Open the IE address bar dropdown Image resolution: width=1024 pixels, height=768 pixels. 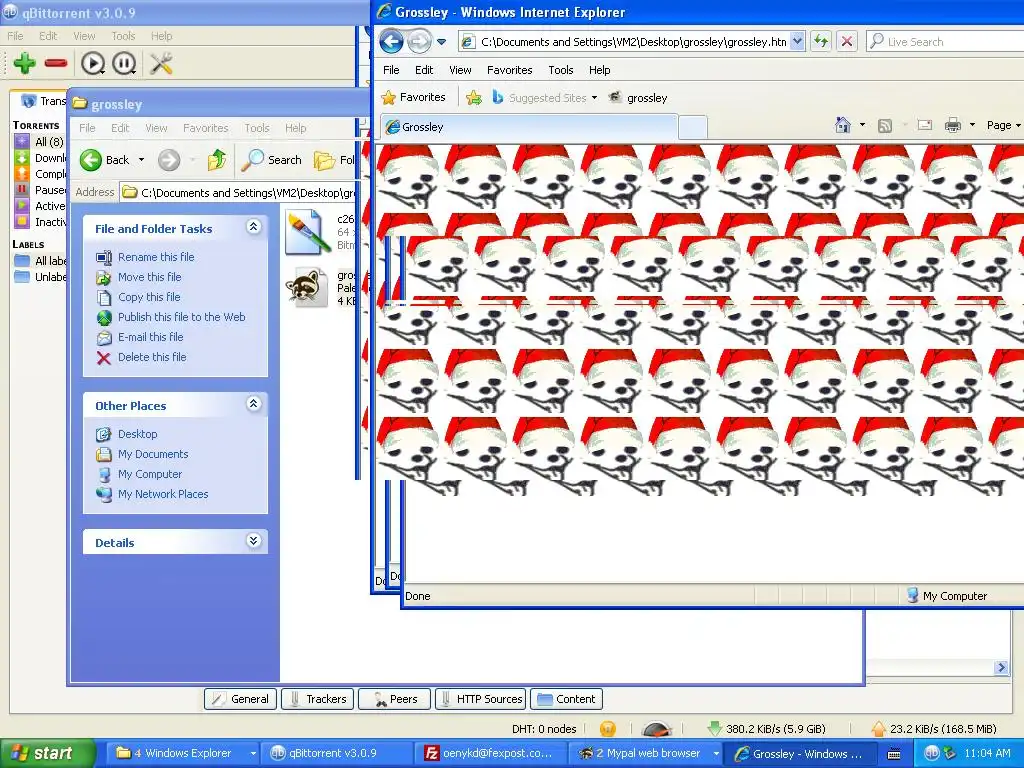point(797,42)
